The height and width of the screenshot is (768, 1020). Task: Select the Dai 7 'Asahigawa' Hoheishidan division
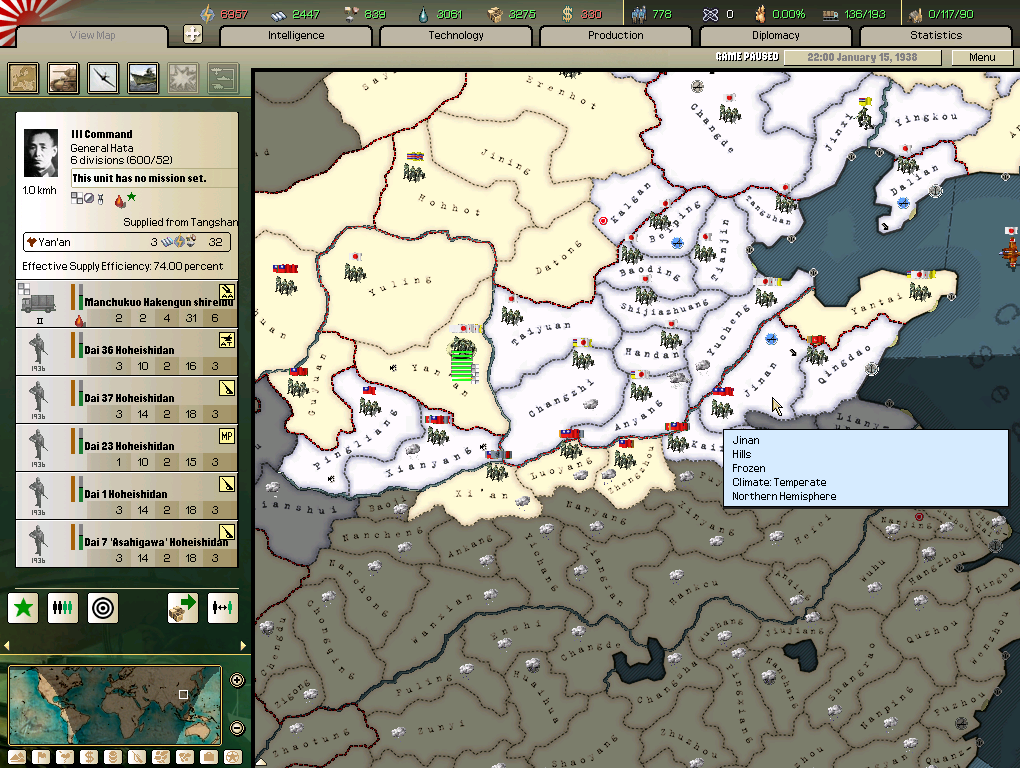coord(127,544)
